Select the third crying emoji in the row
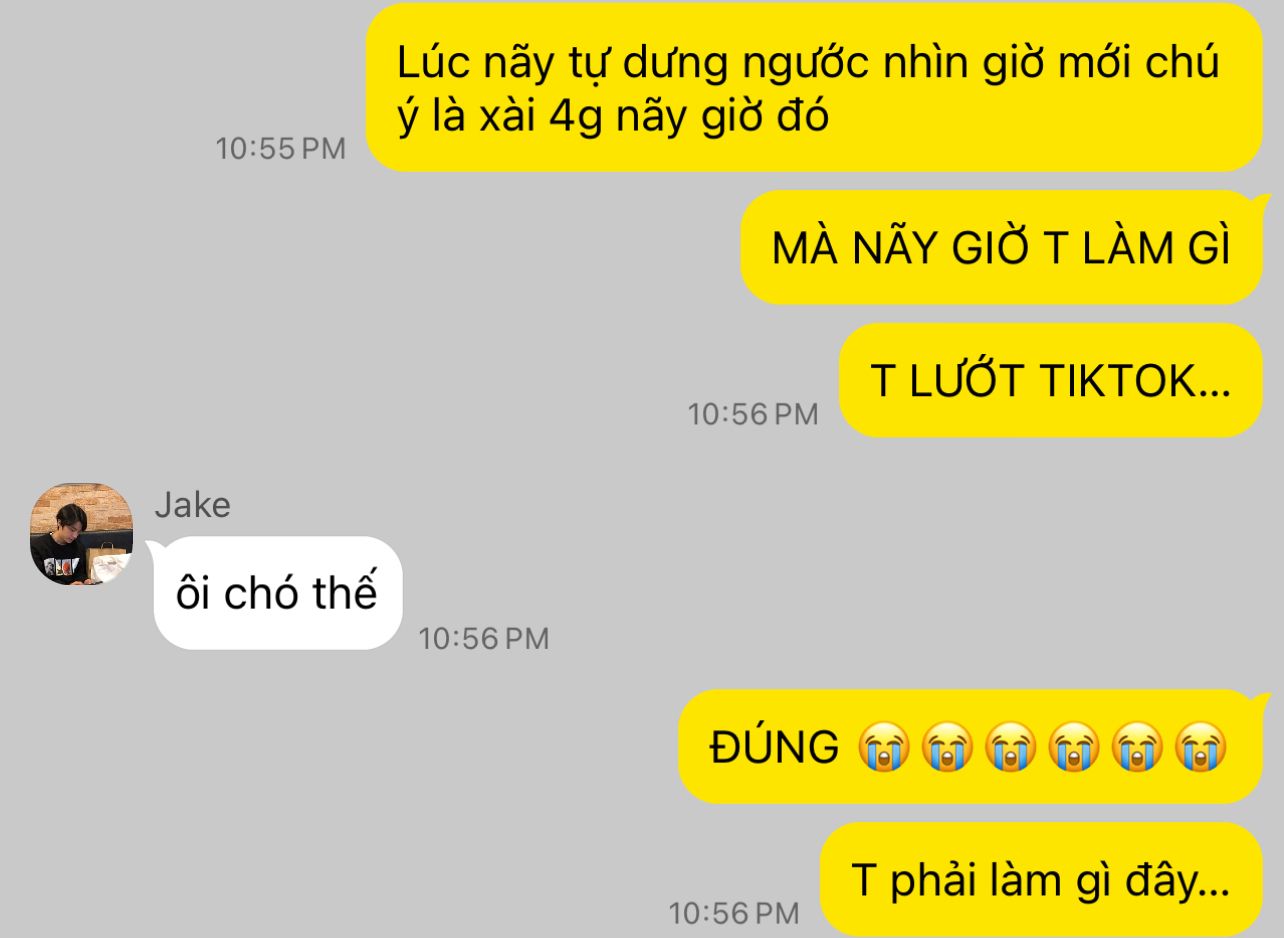Viewport: 1284px width, 938px height. [x=1011, y=747]
